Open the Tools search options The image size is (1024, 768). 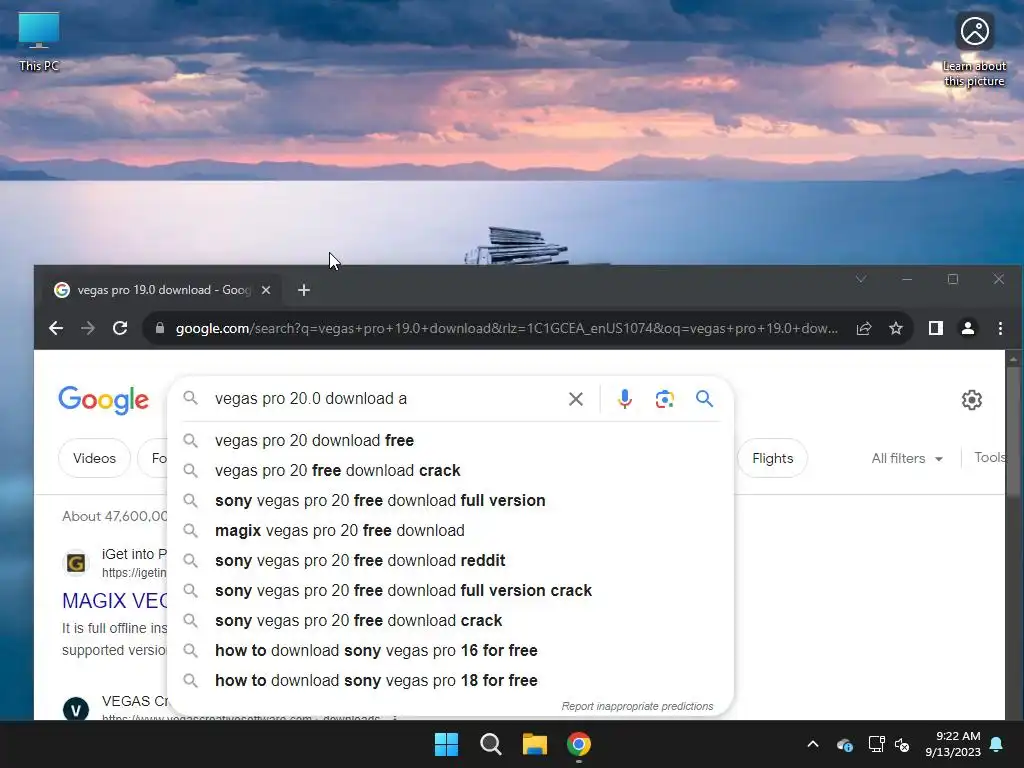tap(989, 457)
